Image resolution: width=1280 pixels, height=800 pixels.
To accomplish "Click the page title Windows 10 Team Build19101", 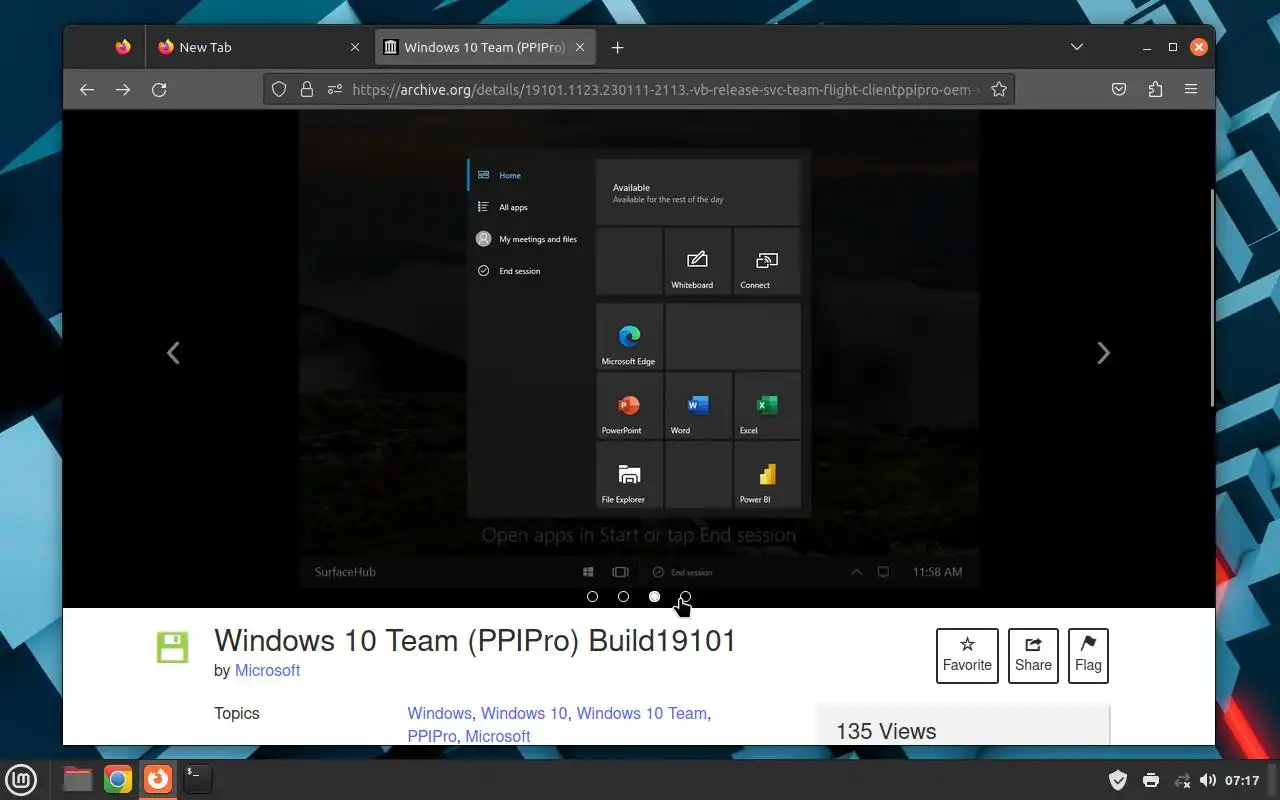I will (x=475, y=640).
